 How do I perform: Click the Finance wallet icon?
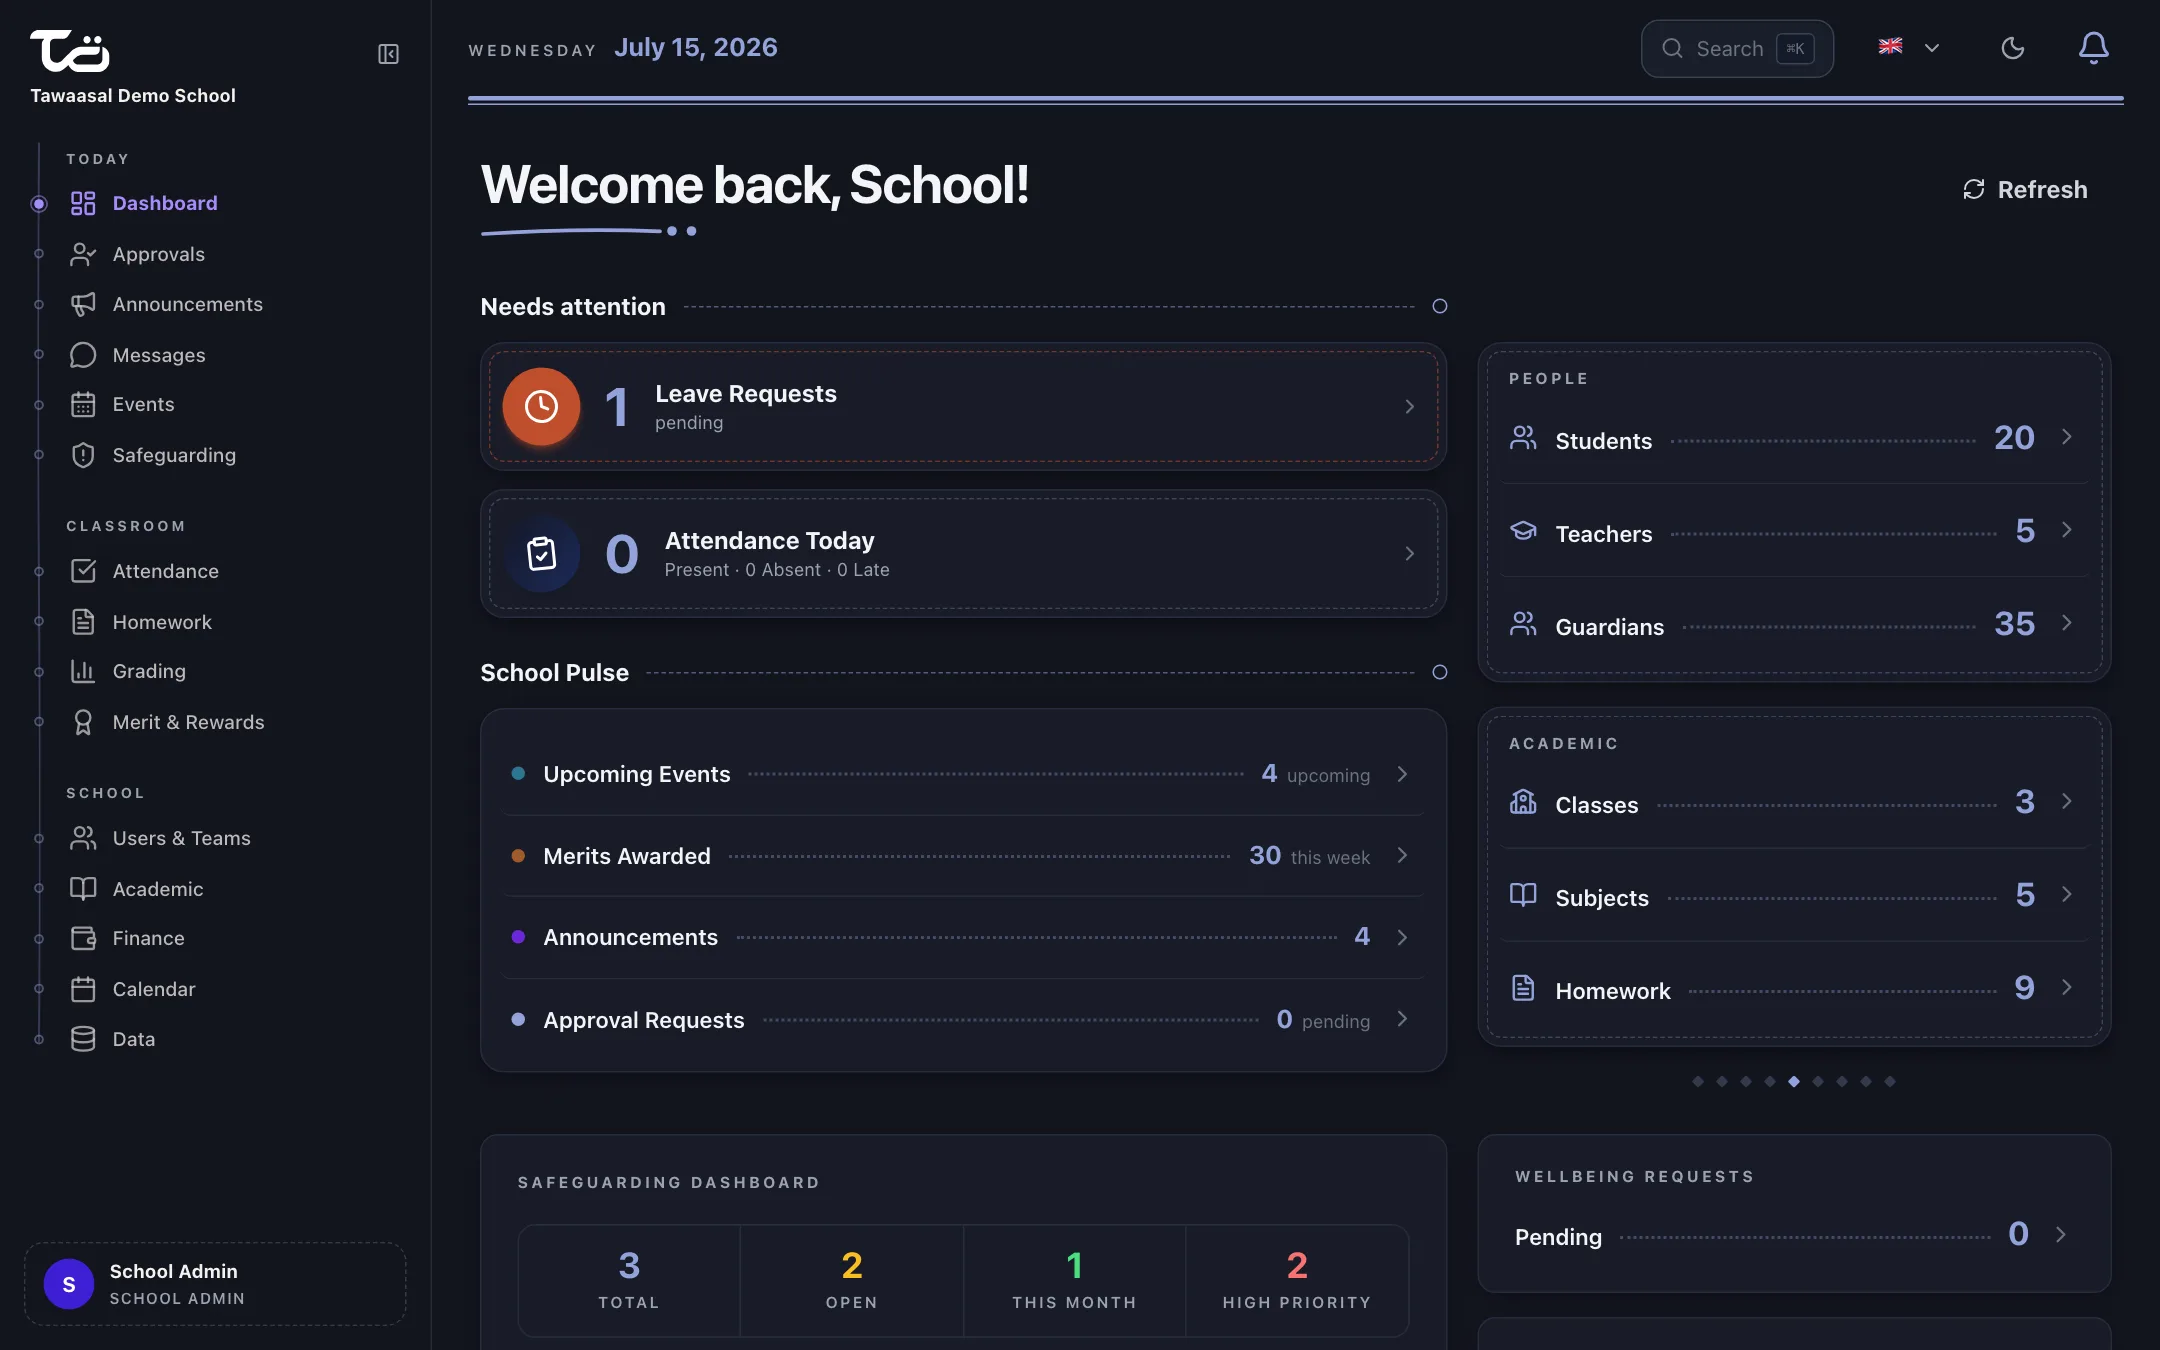pos(83,938)
